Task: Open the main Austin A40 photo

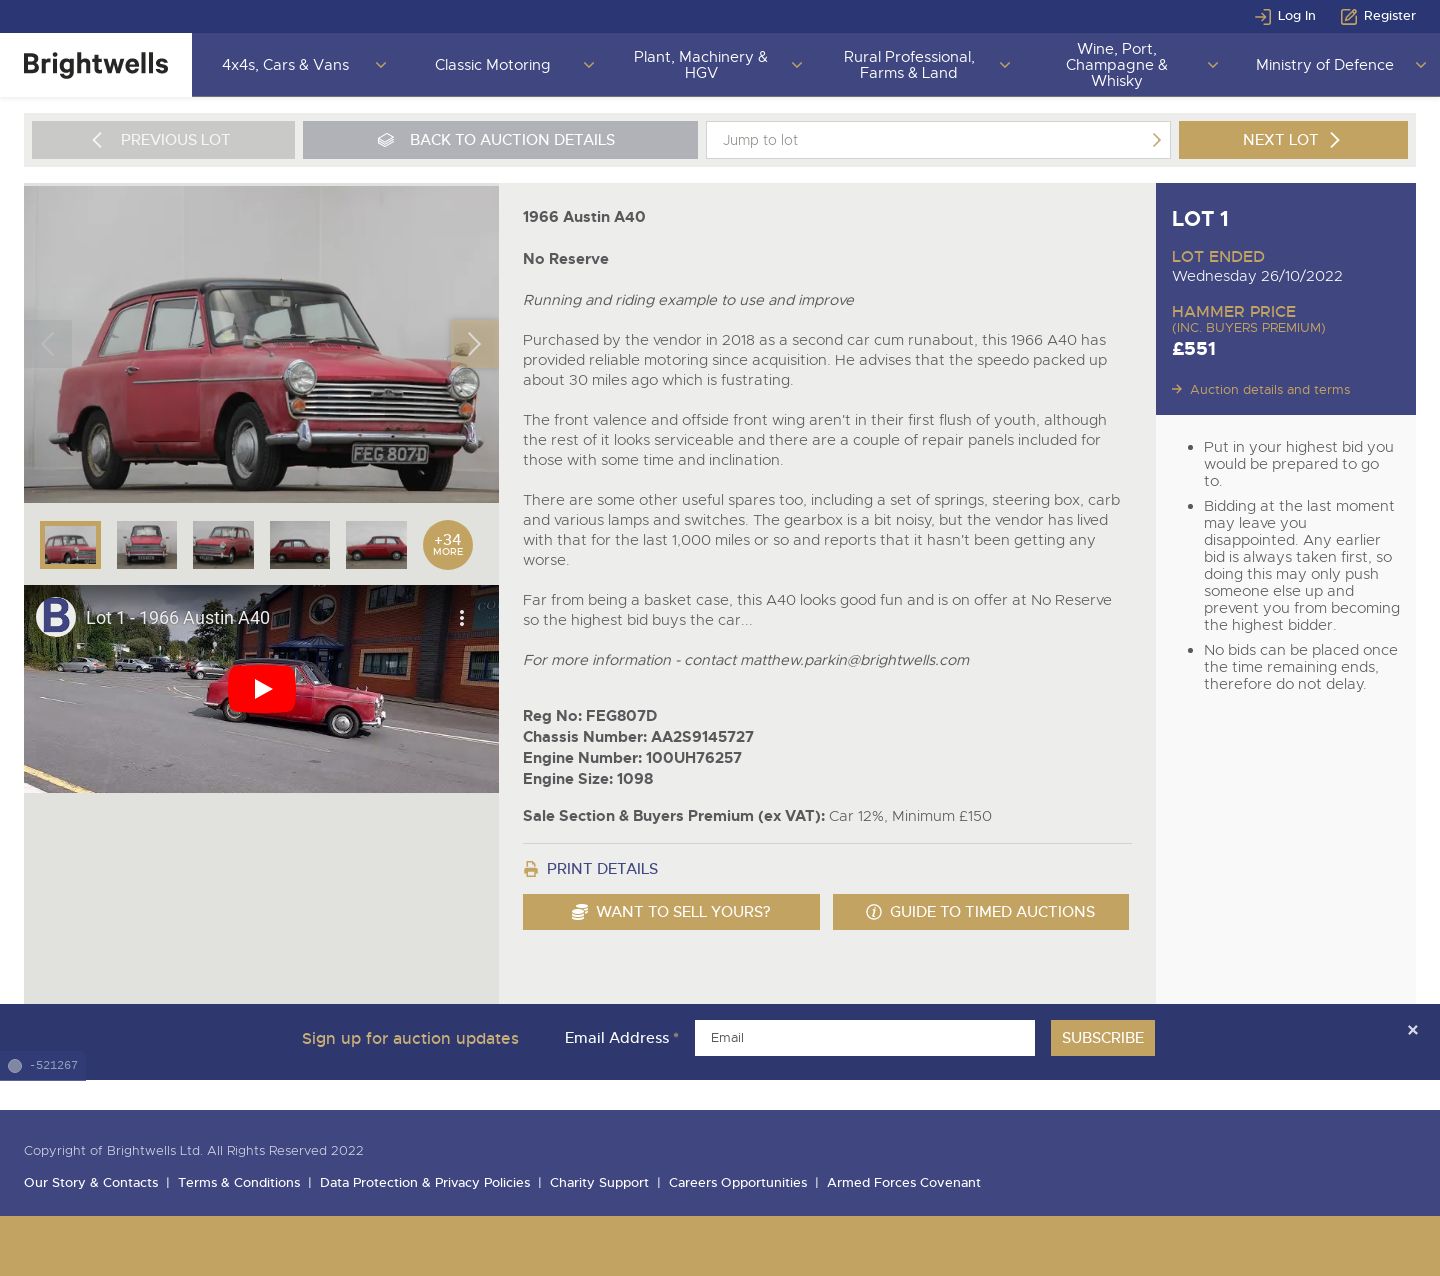Action: pos(261,344)
